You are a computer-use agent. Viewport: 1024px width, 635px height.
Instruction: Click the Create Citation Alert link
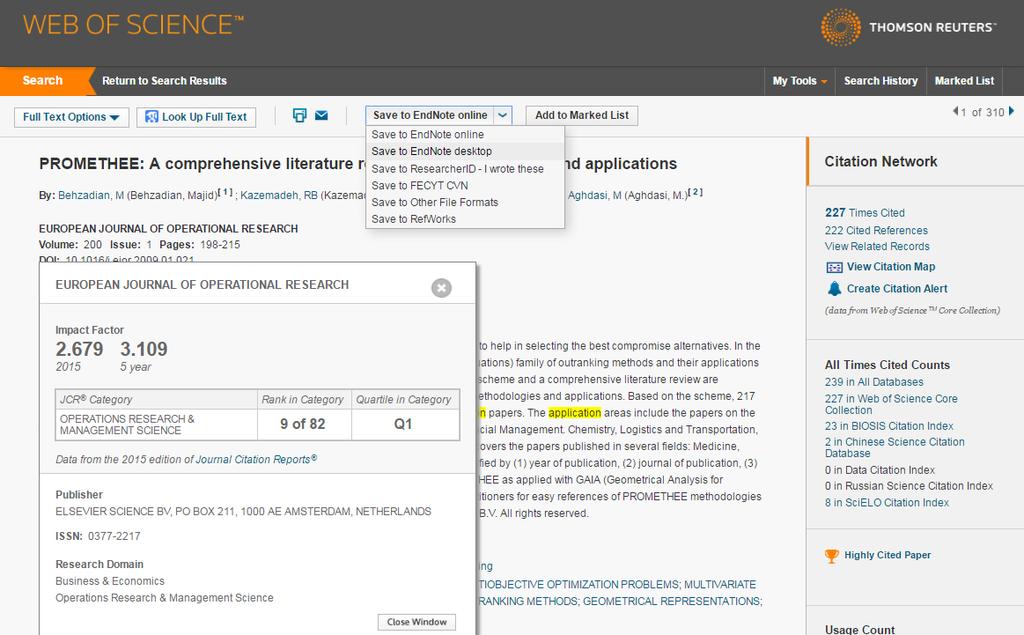coord(897,289)
